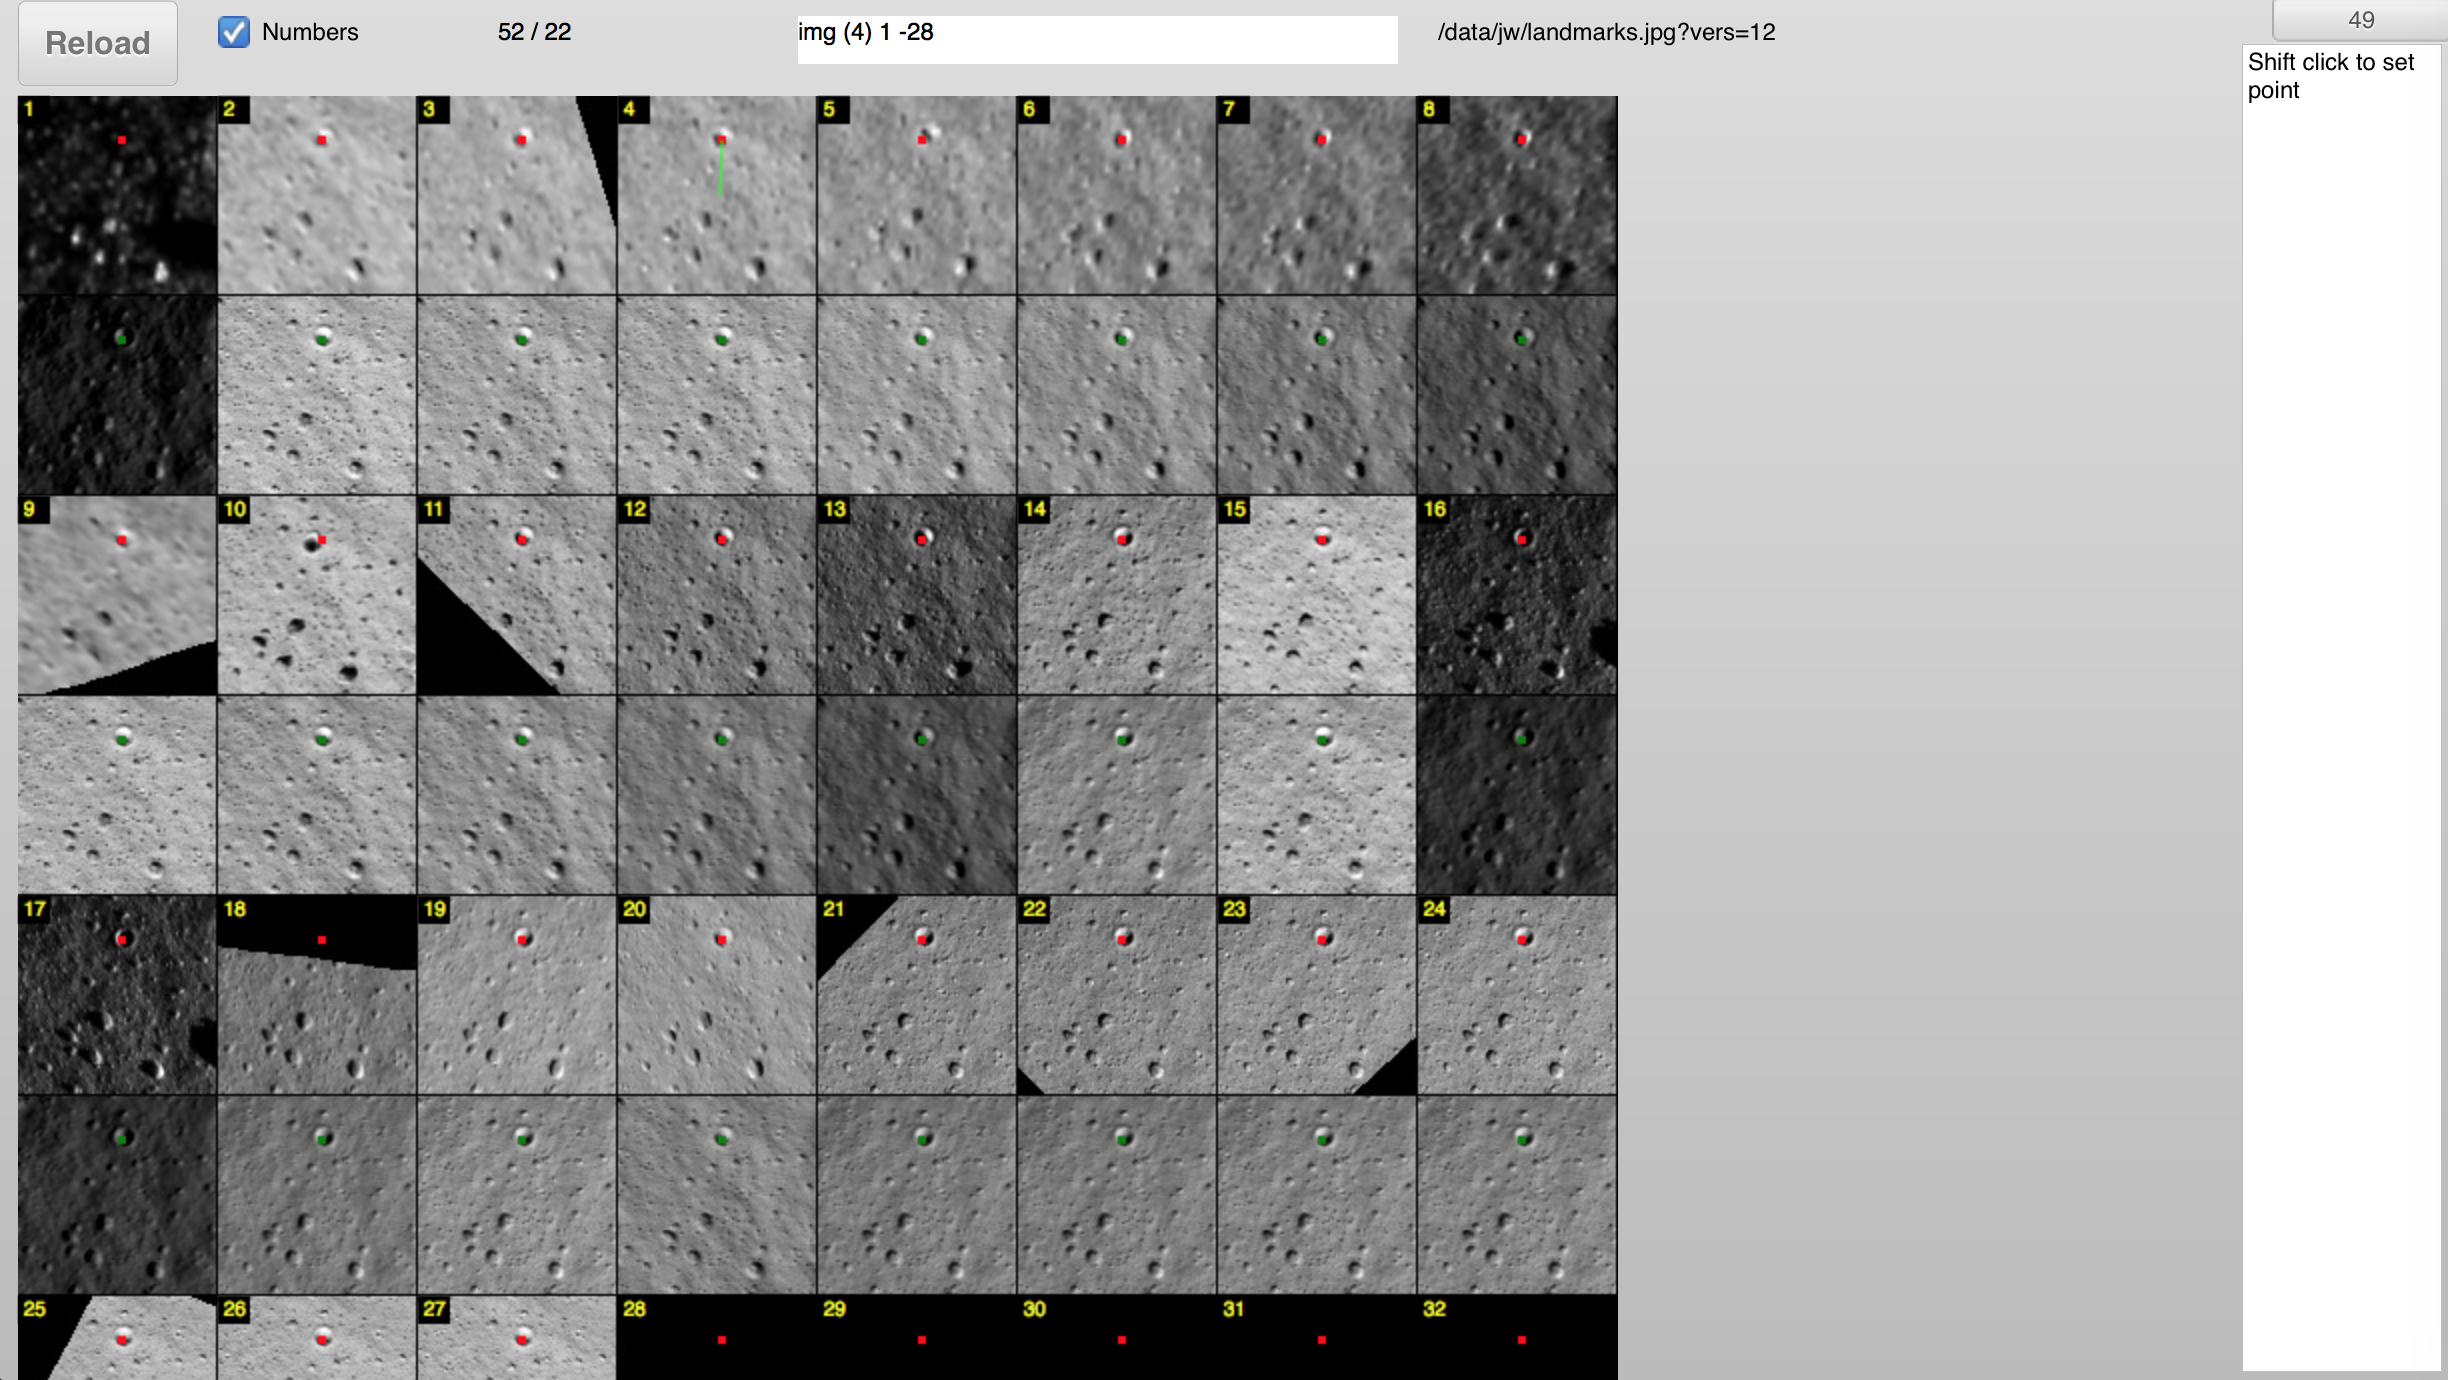2448x1380 pixels.
Task: Select landmark thumbnail numbered 13
Action: tap(917, 595)
